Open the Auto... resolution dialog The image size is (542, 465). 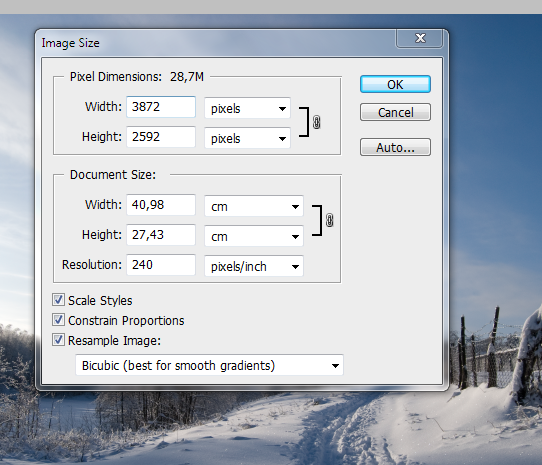395,148
